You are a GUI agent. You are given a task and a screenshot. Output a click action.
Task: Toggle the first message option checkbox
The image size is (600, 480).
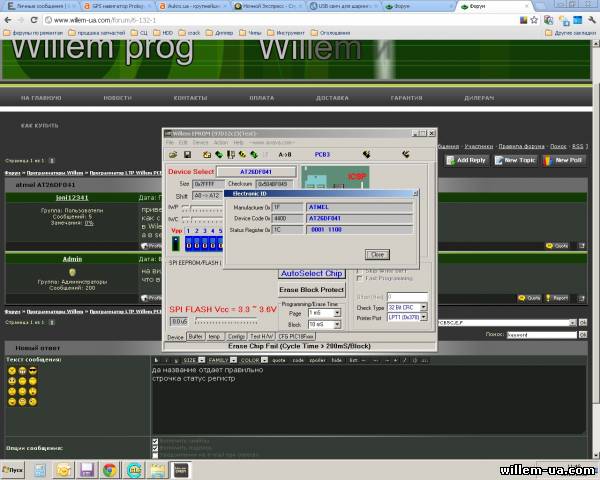[x=154, y=440]
